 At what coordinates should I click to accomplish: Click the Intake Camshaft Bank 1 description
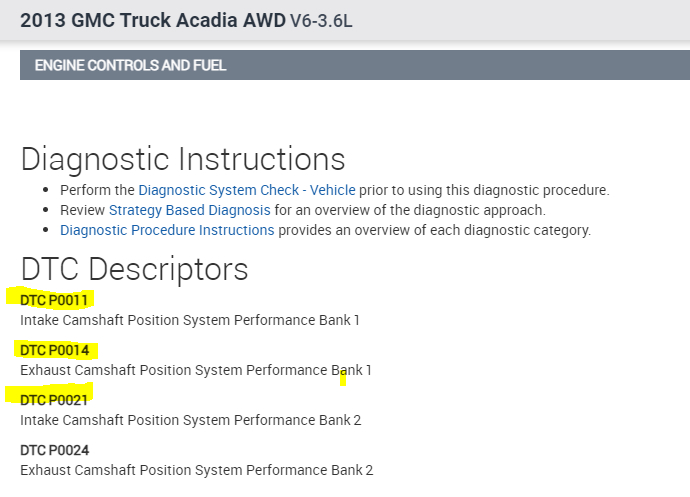click(x=189, y=320)
